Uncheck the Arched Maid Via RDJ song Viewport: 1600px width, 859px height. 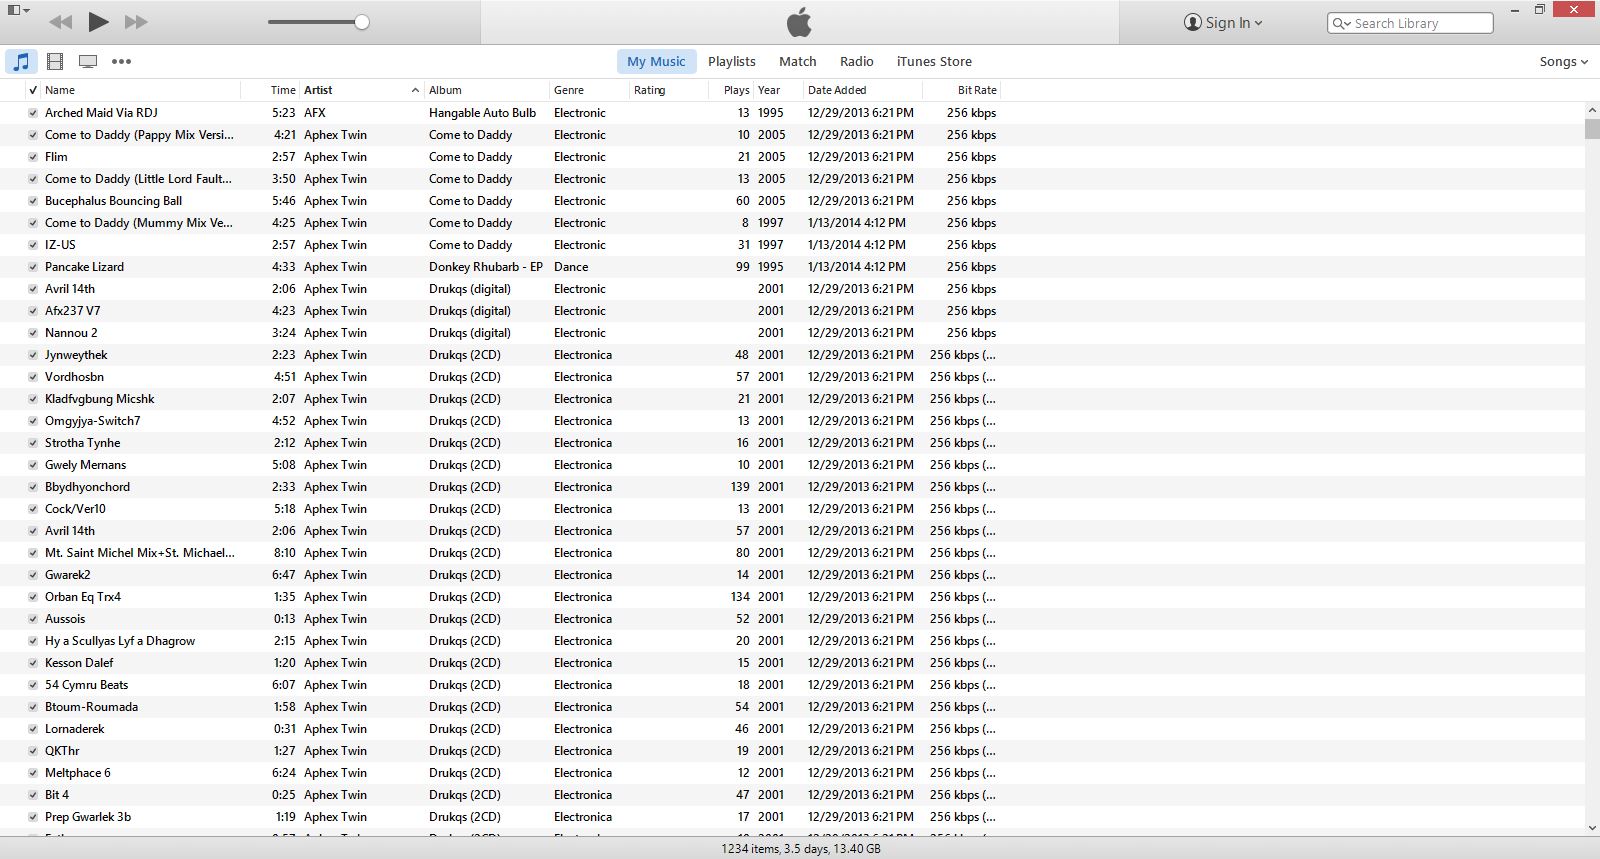(33, 113)
